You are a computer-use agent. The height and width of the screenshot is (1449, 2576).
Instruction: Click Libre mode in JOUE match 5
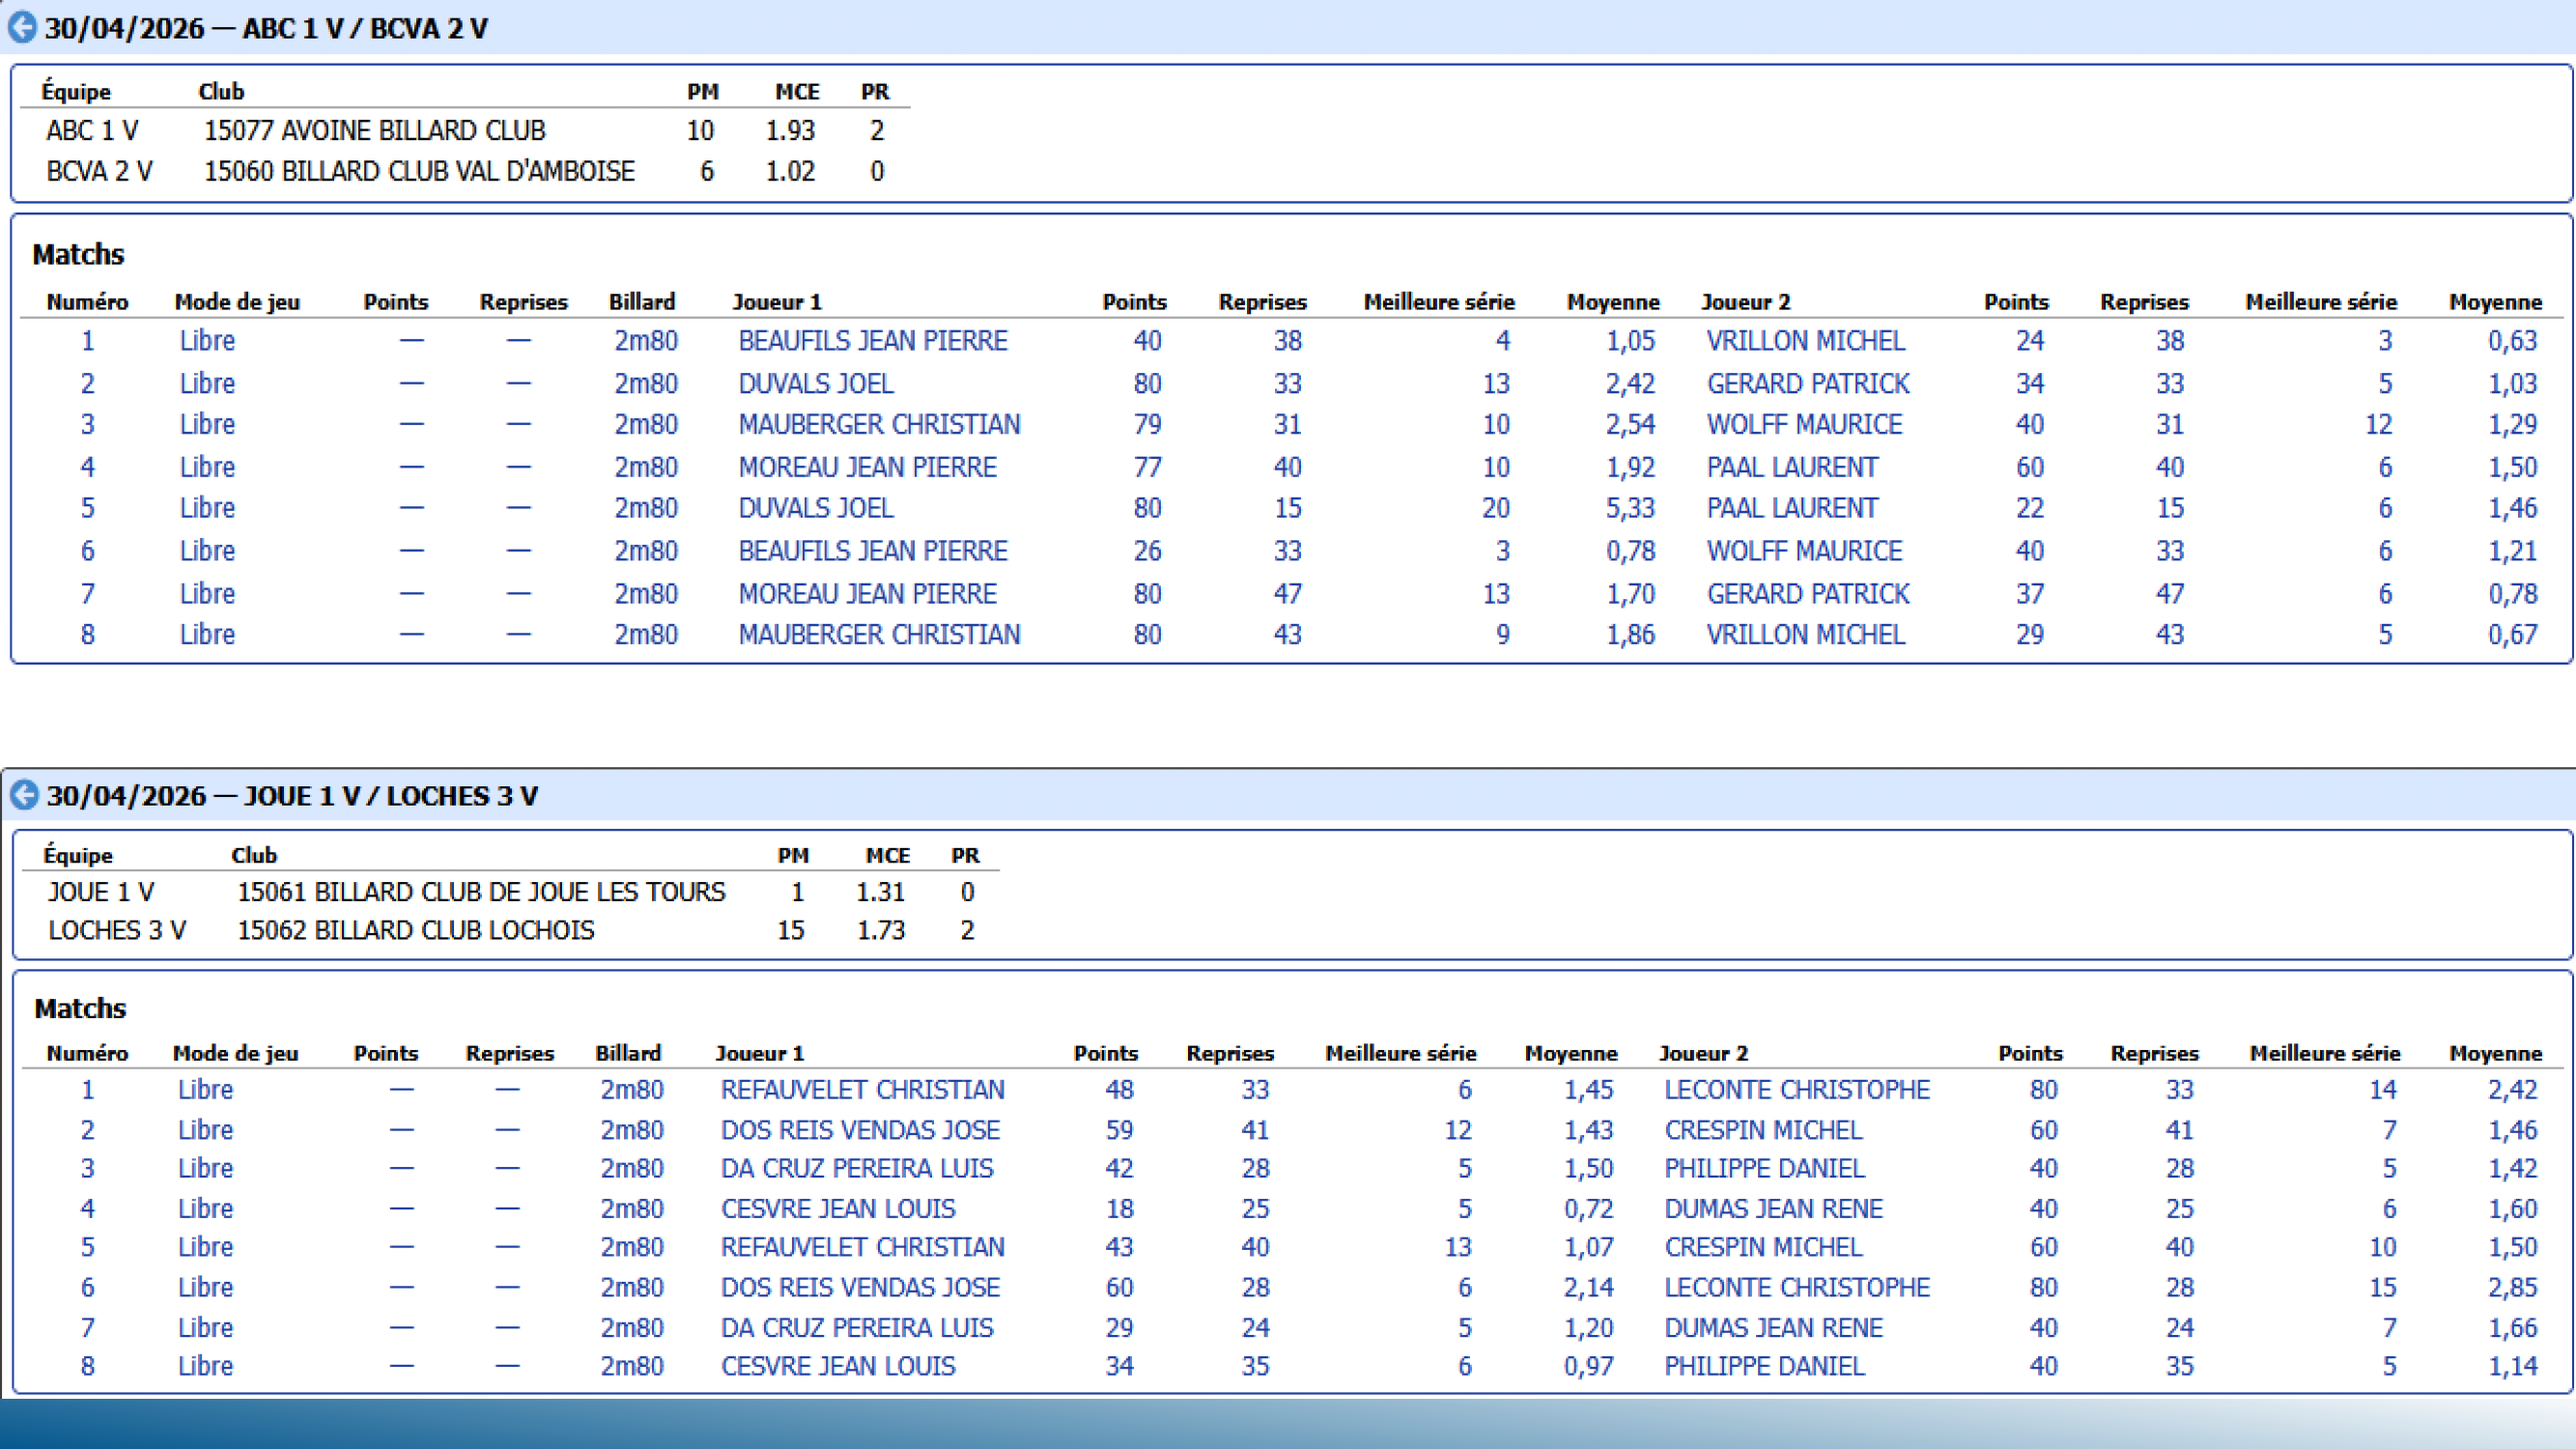pyautogui.click(x=205, y=1248)
